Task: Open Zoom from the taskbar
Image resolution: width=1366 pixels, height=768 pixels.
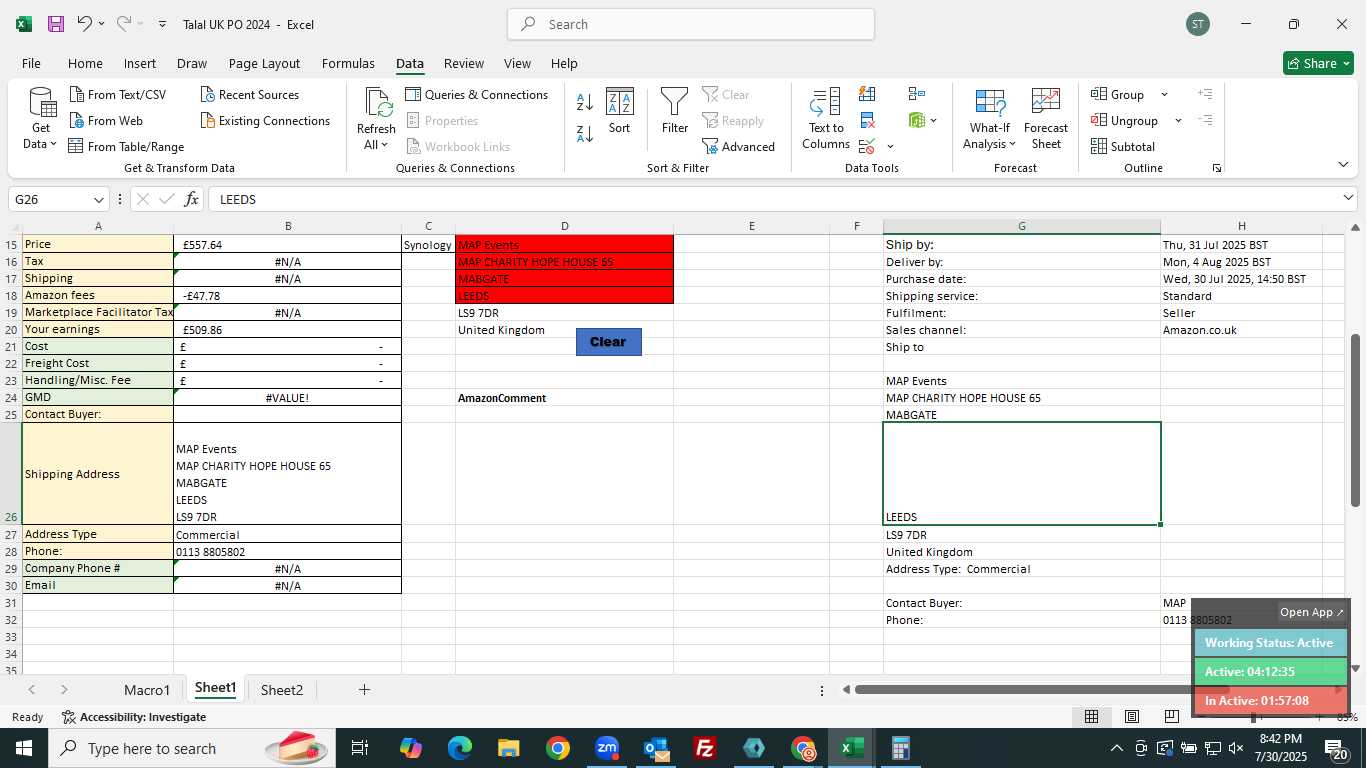Action: tap(607, 748)
